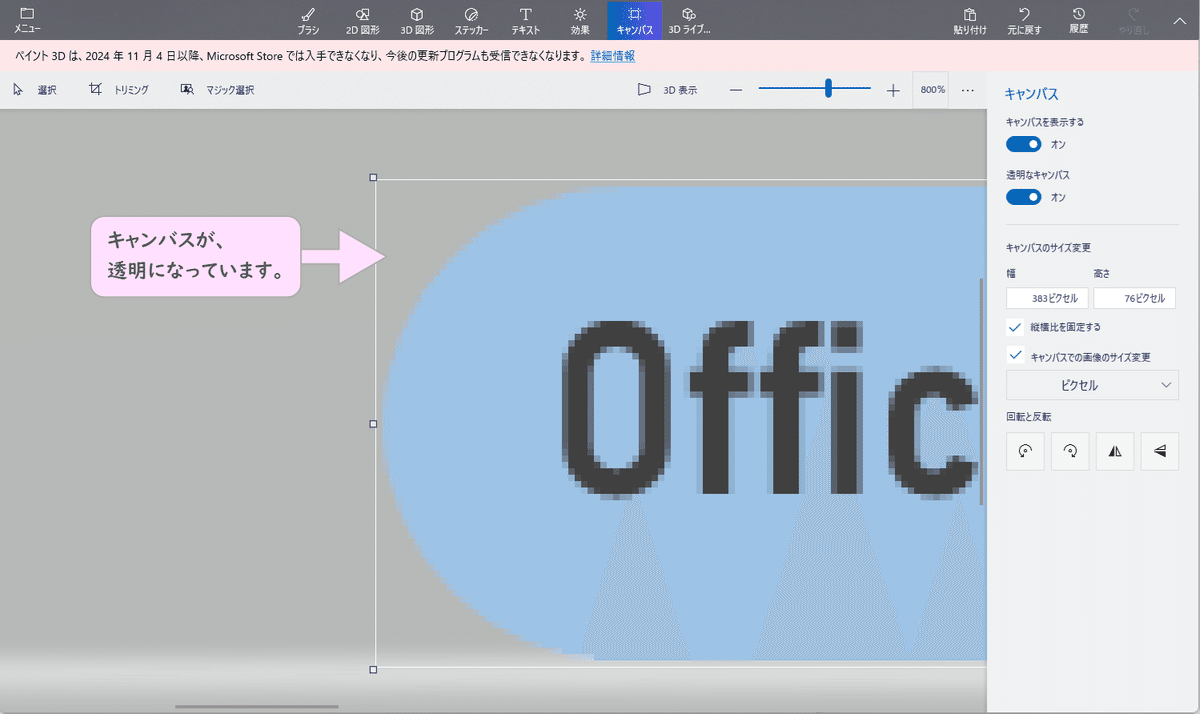
Task: Open the 履歴 history panel
Action: click(1078, 20)
